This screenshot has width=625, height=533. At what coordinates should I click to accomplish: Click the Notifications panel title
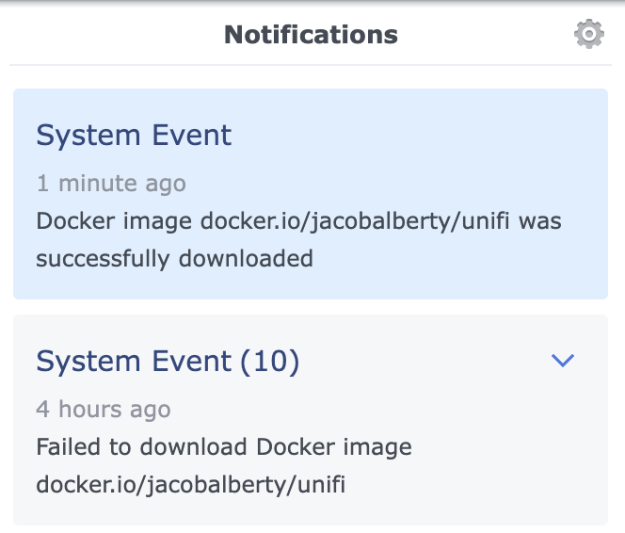[x=311, y=35]
